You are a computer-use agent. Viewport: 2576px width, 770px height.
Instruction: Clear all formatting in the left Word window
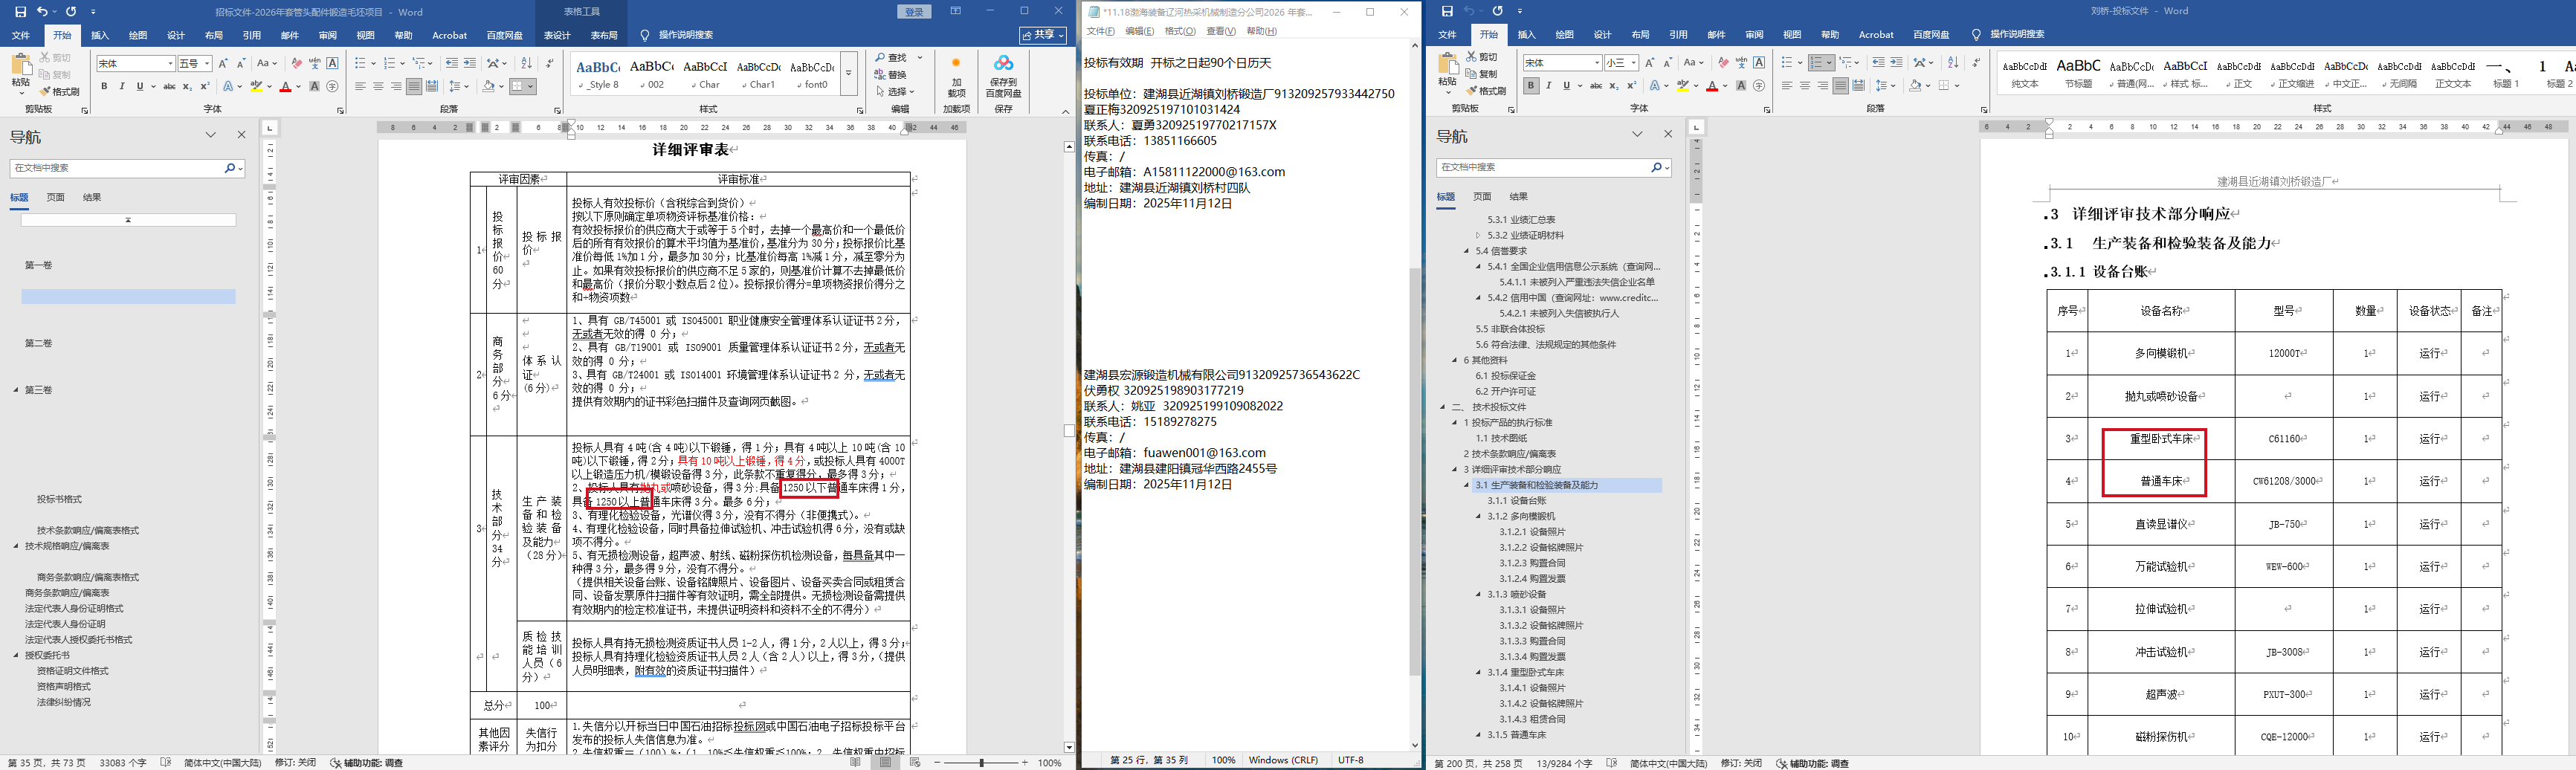tap(298, 63)
